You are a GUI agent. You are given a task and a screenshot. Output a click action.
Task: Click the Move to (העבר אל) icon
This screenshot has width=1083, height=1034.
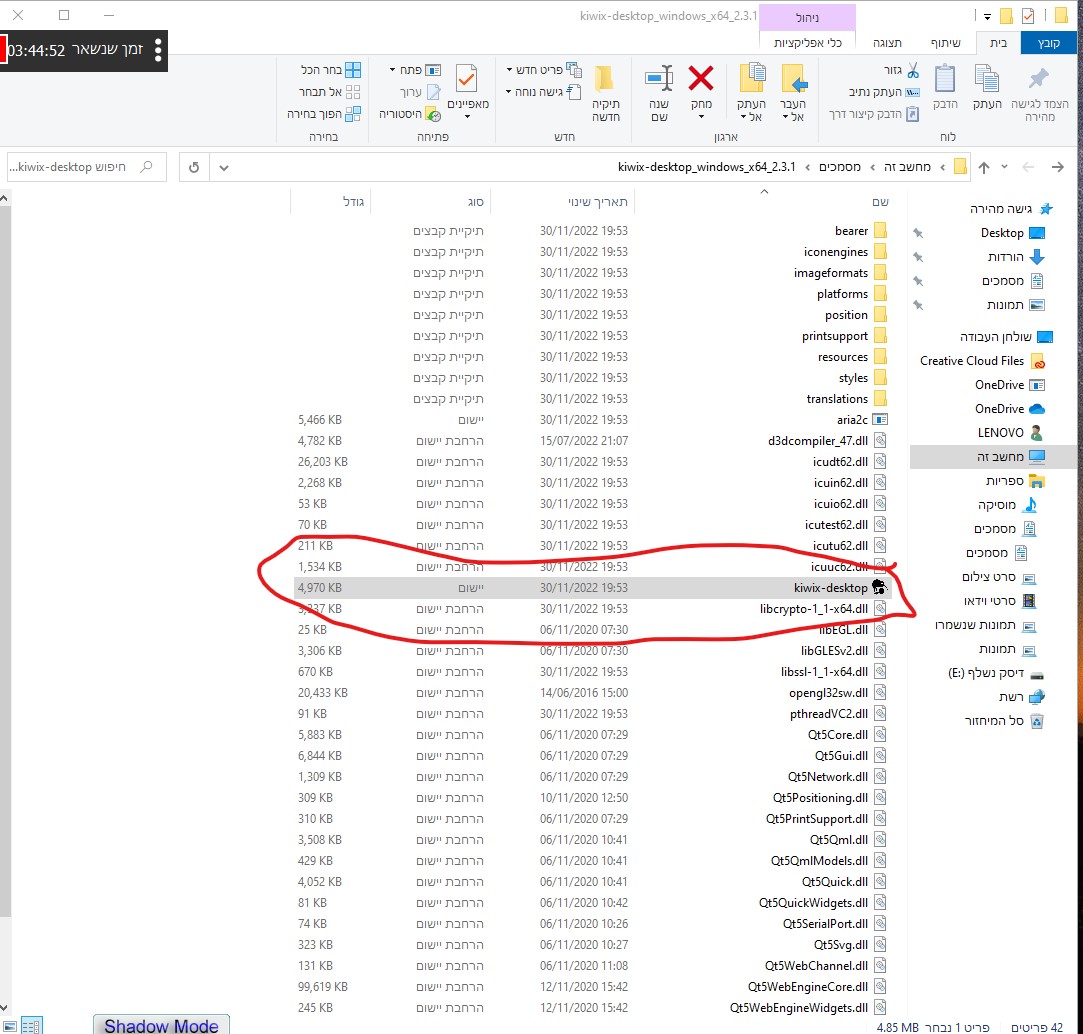click(794, 78)
